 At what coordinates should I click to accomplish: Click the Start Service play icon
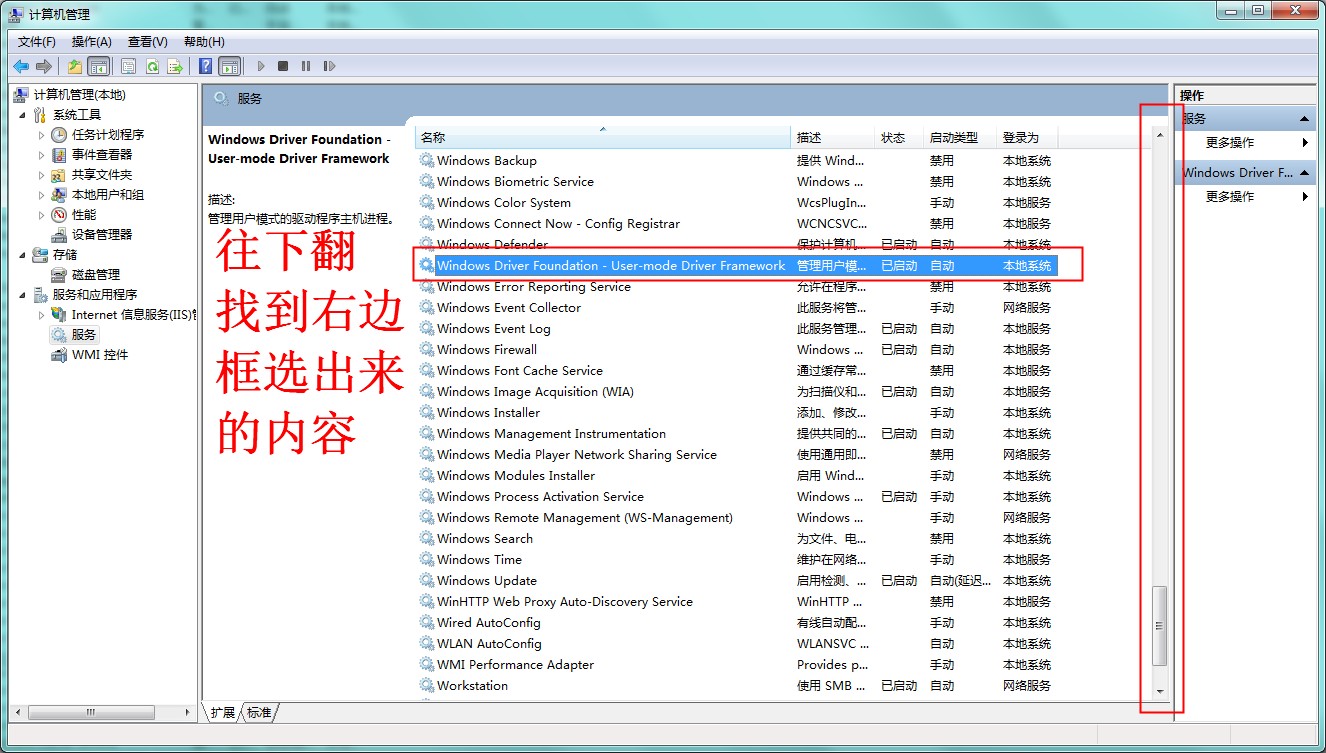tap(261, 66)
